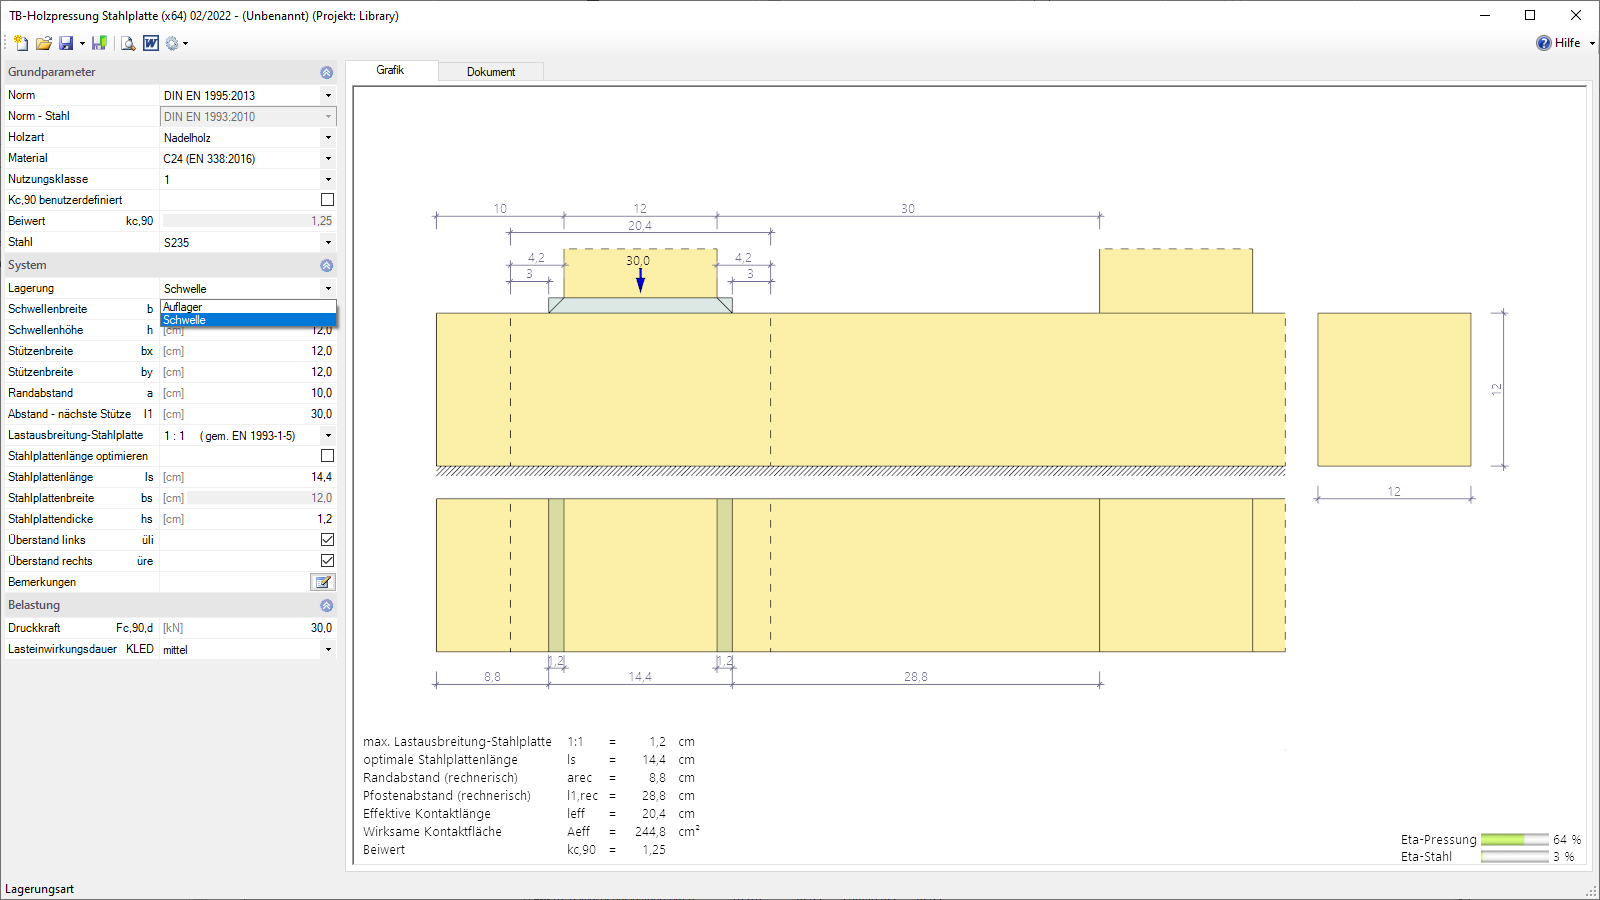Open the Bemerkungen edit note button
The width and height of the screenshot is (1600, 900).
pyautogui.click(x=323, y=582)
